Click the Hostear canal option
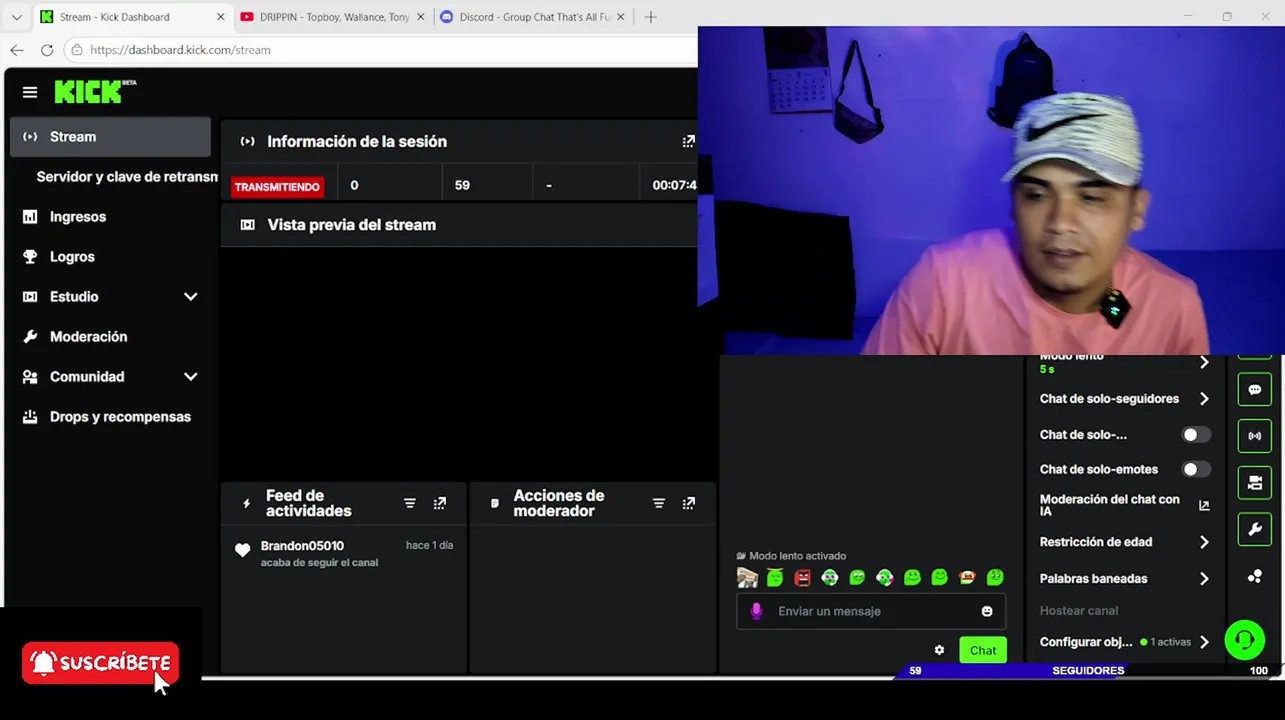Viewport: 1285px width, 720px height. point(1079,611)
